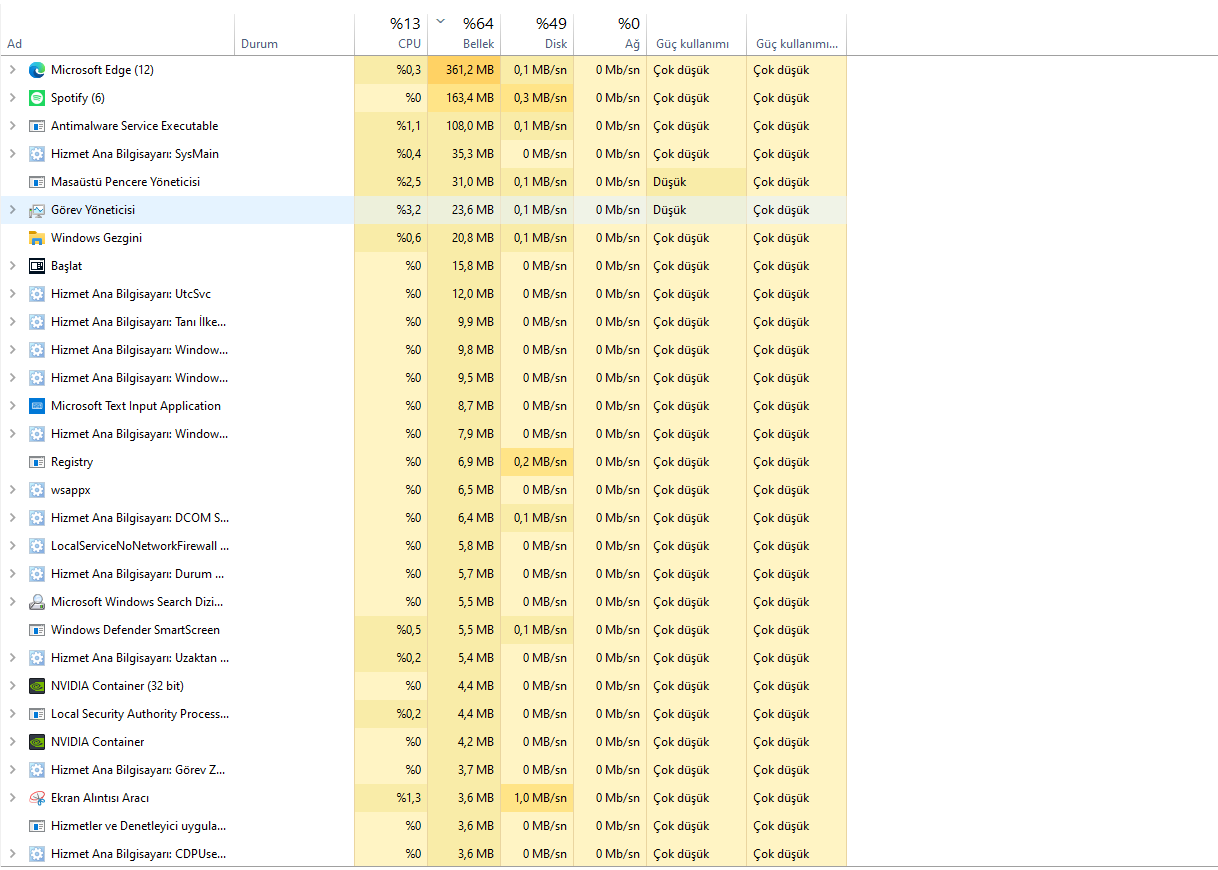
Task: Click the Görev Zamanlayıcı service gear icon
Action: click(x=37, y=770)
